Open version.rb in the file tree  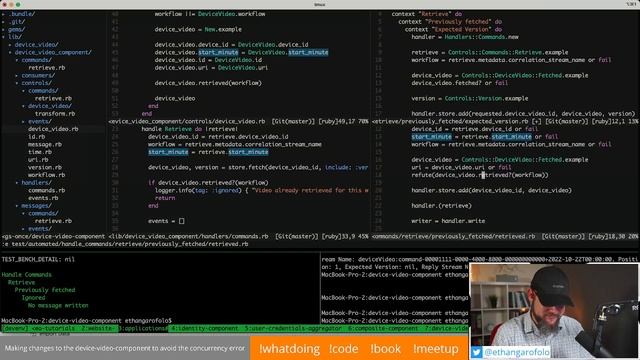[x=45, y=167]
